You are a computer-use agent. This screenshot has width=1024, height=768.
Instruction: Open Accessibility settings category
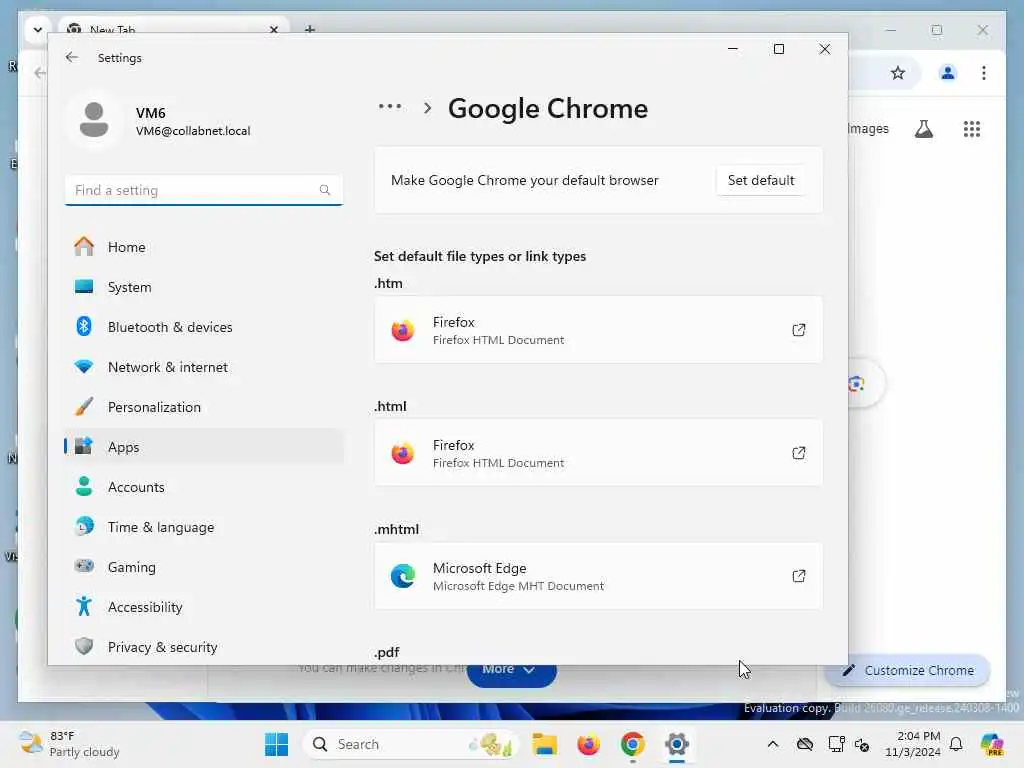click(204, 607)
